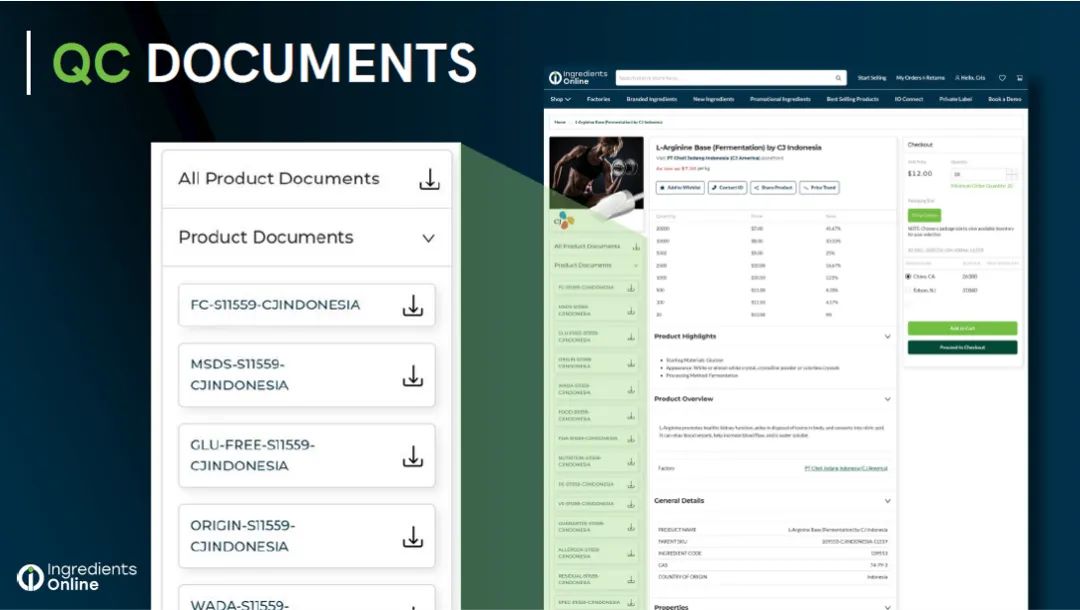The height and width of the screenshot is (610, 1080).
Task: Click the search magnifier icon in website header
Action: (x=838, y=78)
